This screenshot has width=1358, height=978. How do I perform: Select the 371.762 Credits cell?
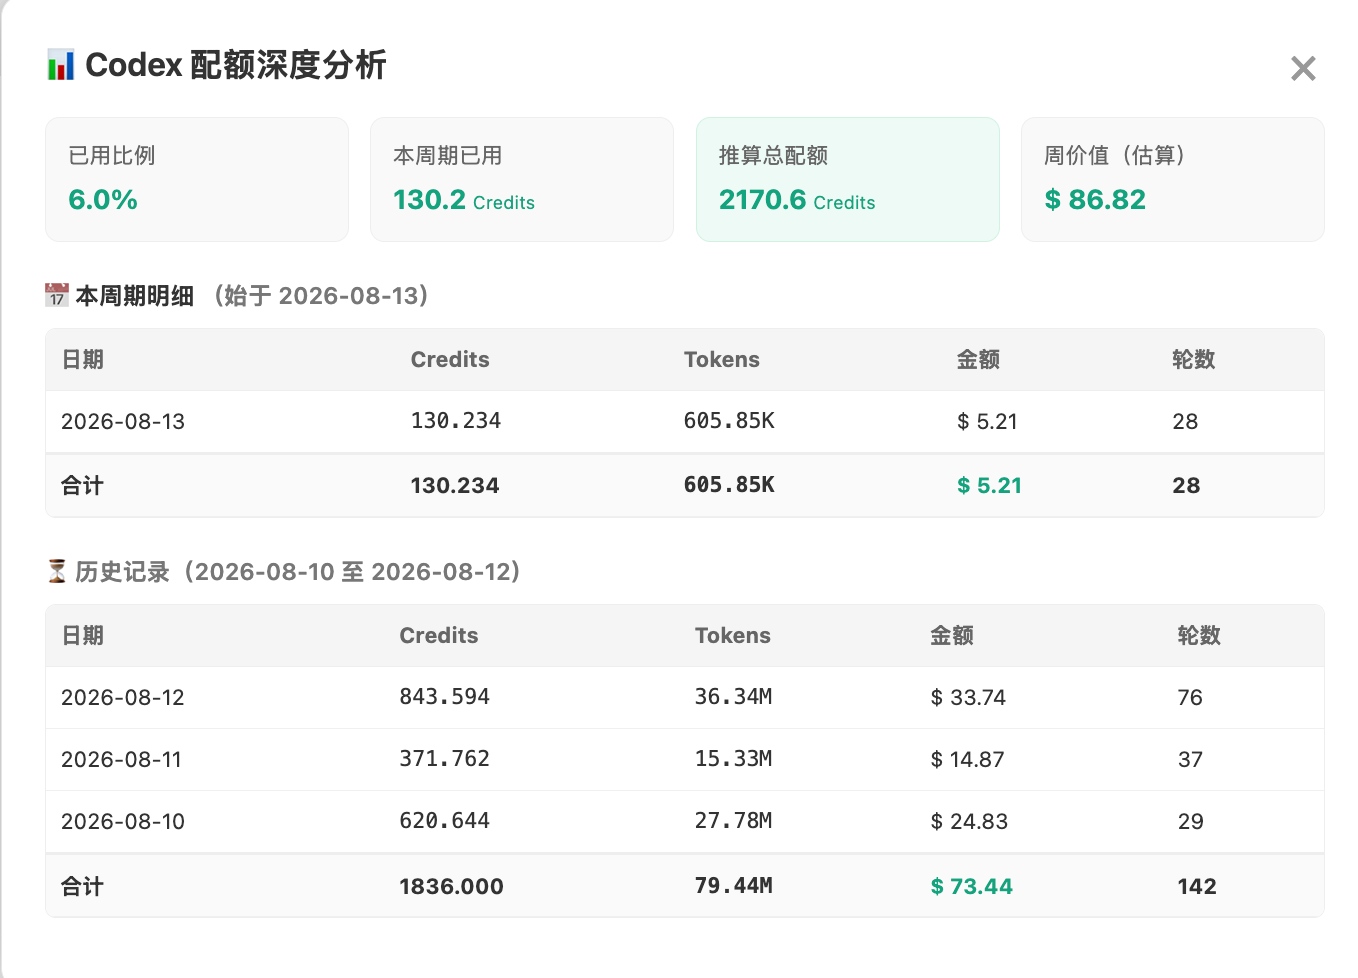click(x=445, y=759)
